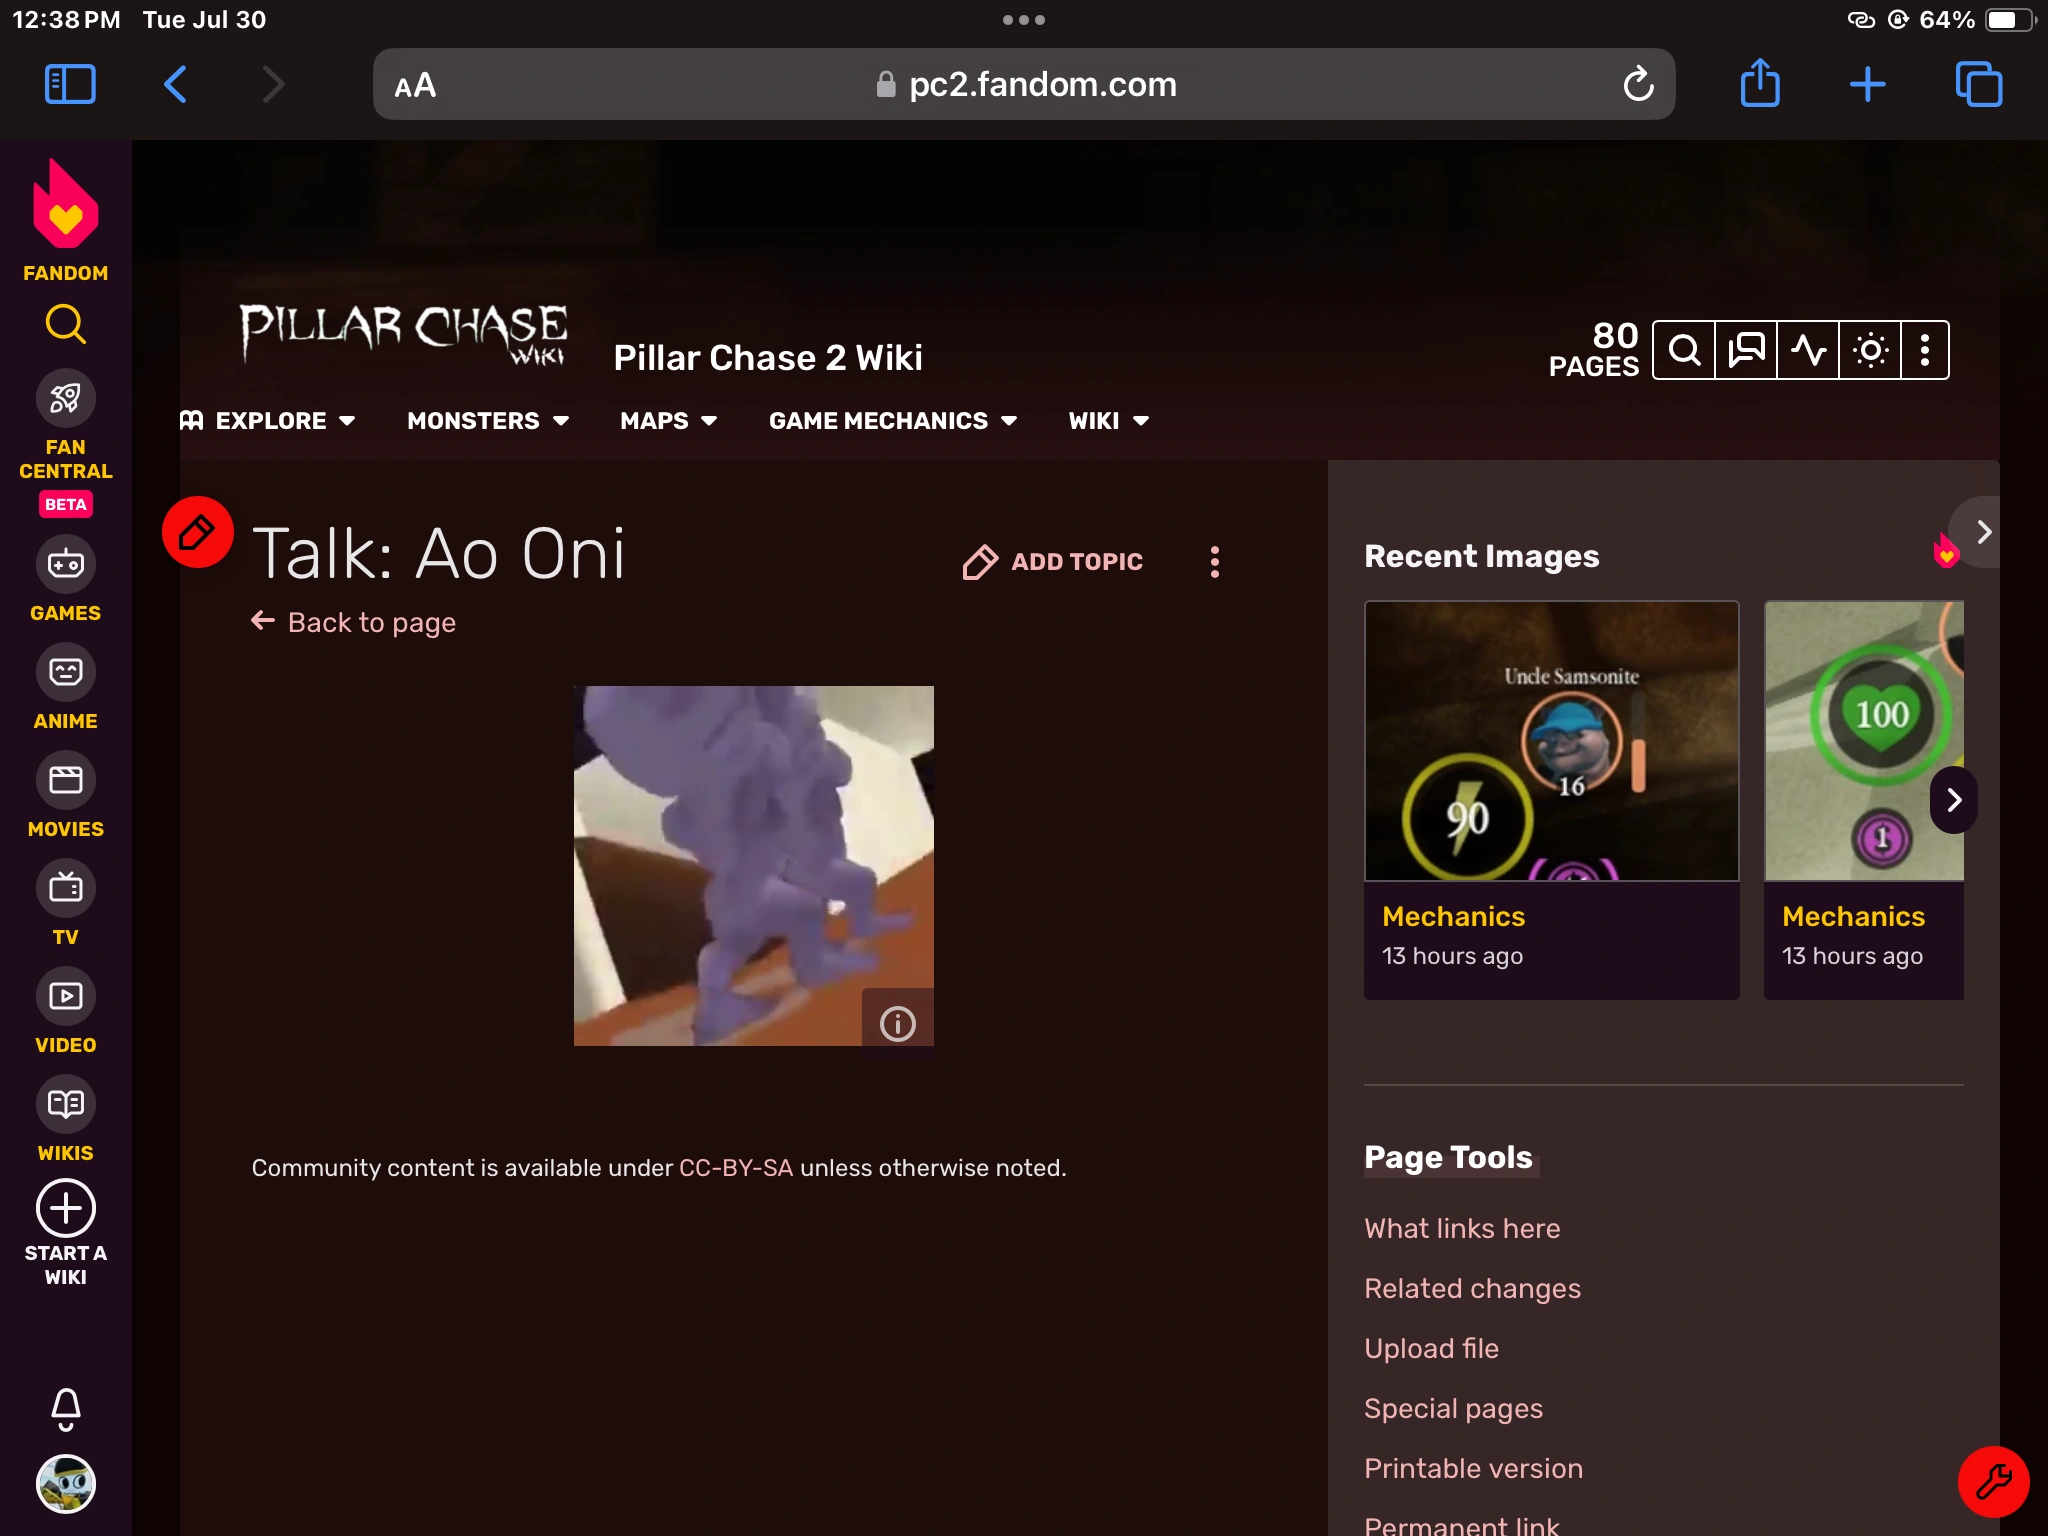This screenshot has height=1536, width=2048.
Task: Open the wiki search icon
Action: 1685,349
